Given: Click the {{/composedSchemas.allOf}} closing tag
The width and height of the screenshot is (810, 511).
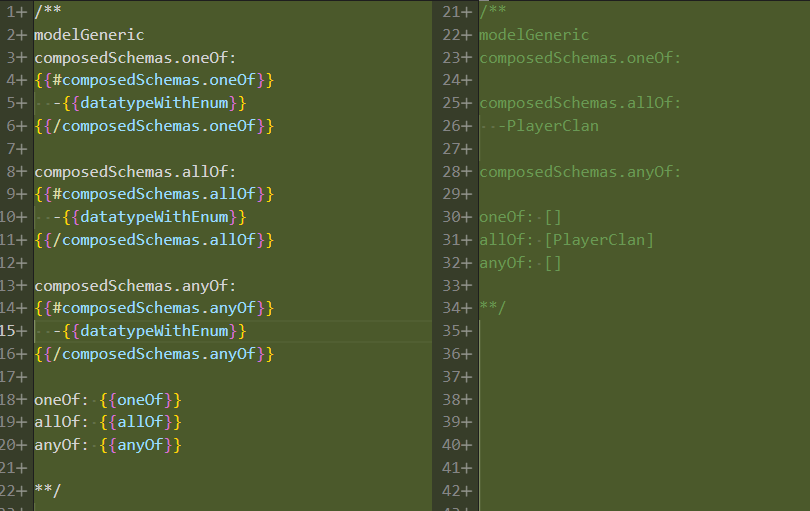Looking at the screenshot, I should coord(154,240).
